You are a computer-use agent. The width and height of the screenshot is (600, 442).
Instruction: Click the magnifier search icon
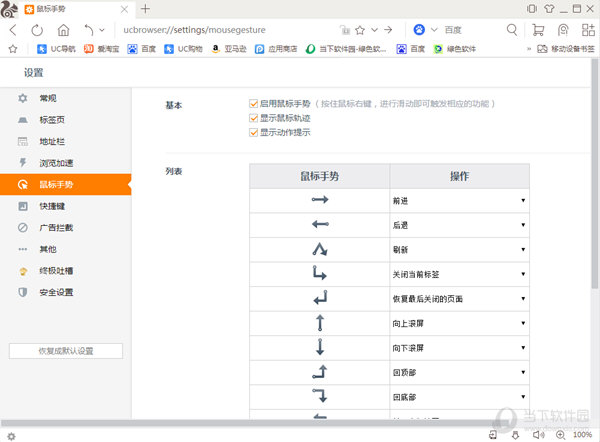pos(512,29)
